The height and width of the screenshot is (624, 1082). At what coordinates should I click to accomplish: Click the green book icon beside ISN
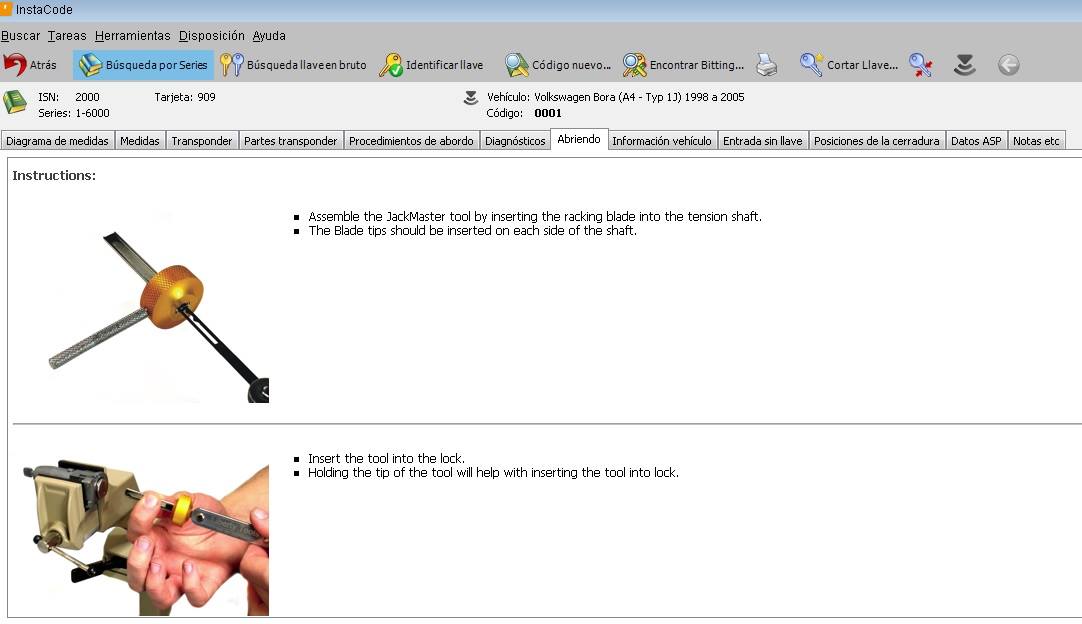14,102
